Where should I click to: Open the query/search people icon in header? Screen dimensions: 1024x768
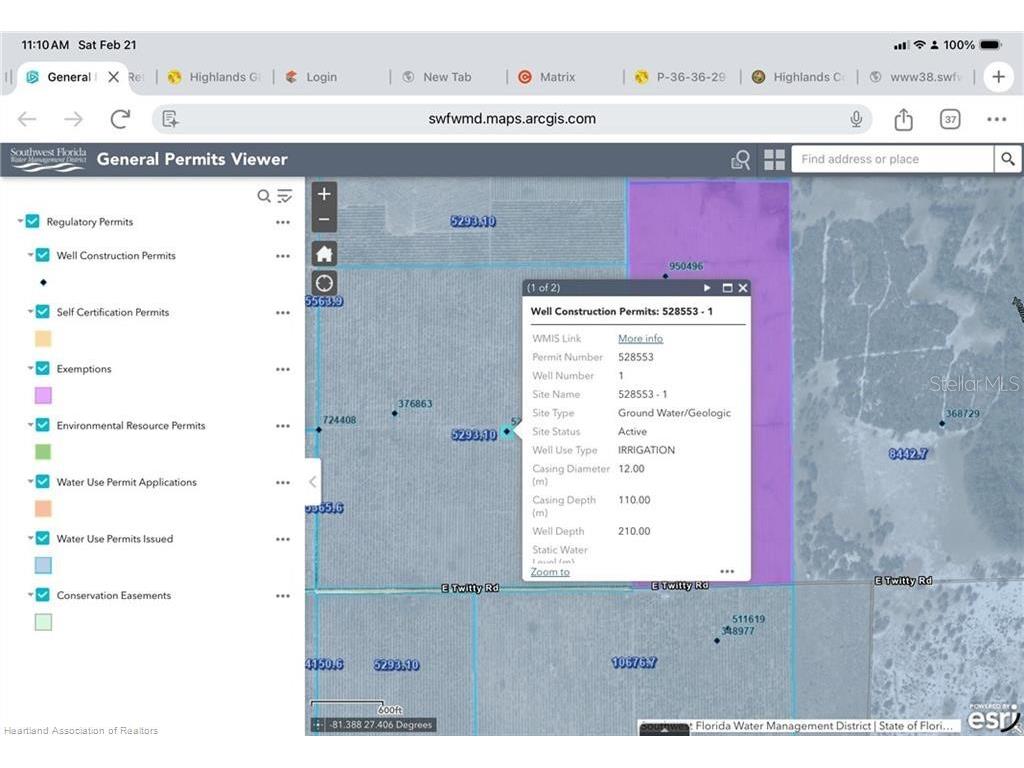click(741, 159)
